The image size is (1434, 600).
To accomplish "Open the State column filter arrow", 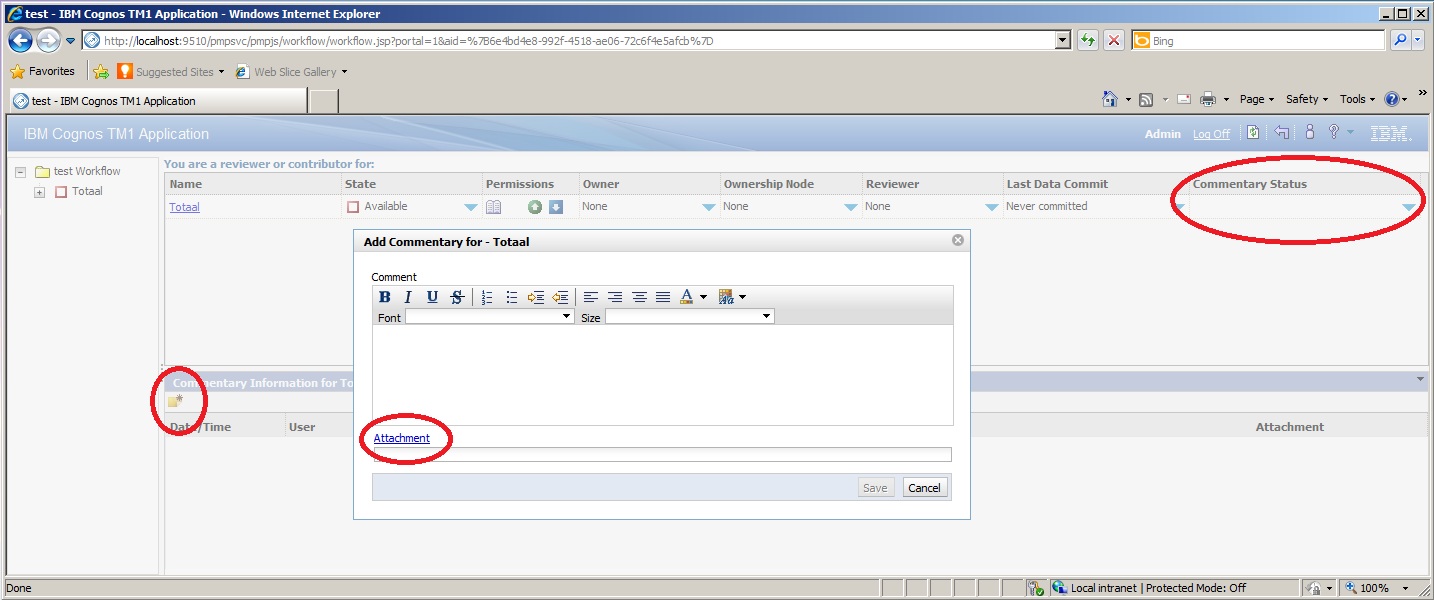I will point(470,208).
